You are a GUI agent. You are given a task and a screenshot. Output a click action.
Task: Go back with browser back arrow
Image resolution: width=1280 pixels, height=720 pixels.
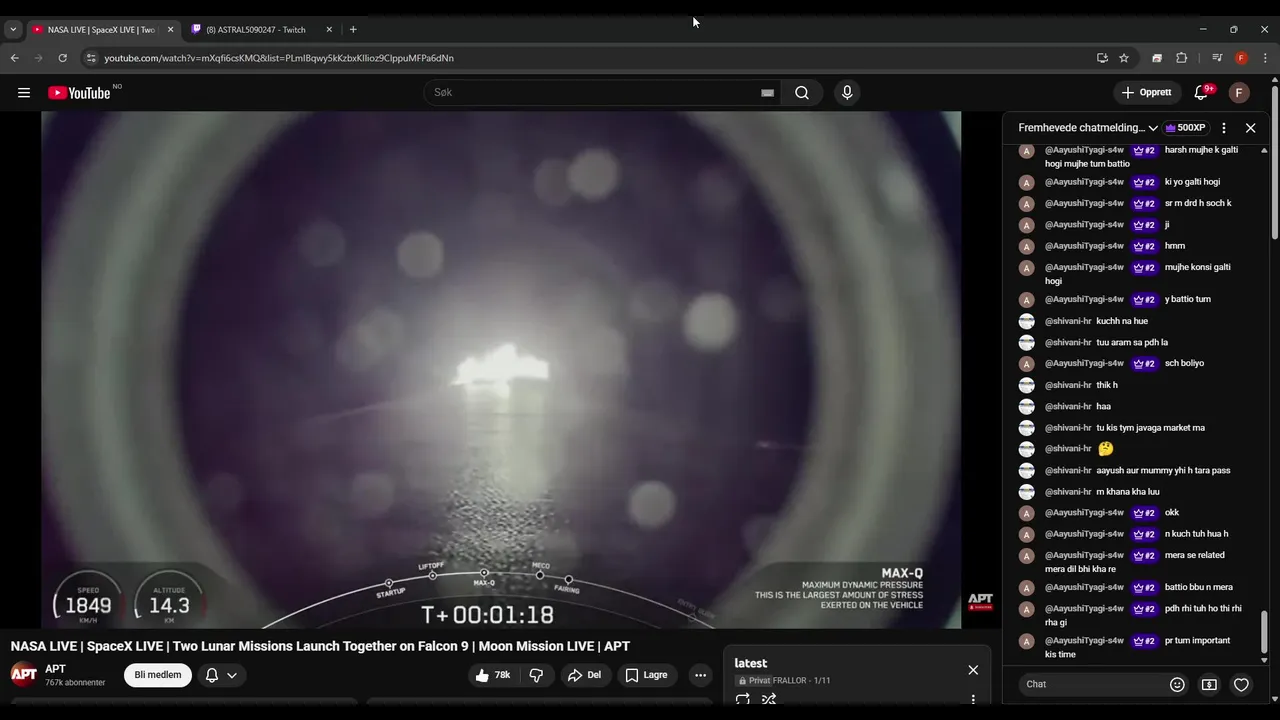[15, 58]
